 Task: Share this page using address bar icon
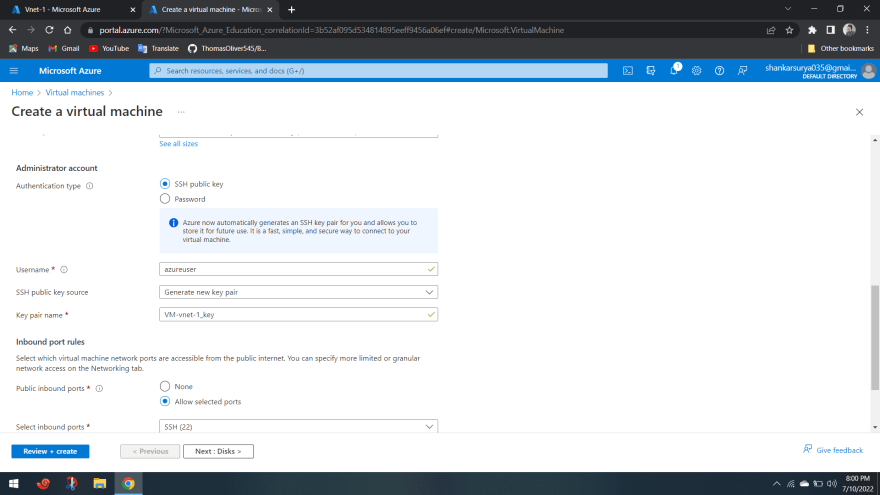[x=771, y=30]
